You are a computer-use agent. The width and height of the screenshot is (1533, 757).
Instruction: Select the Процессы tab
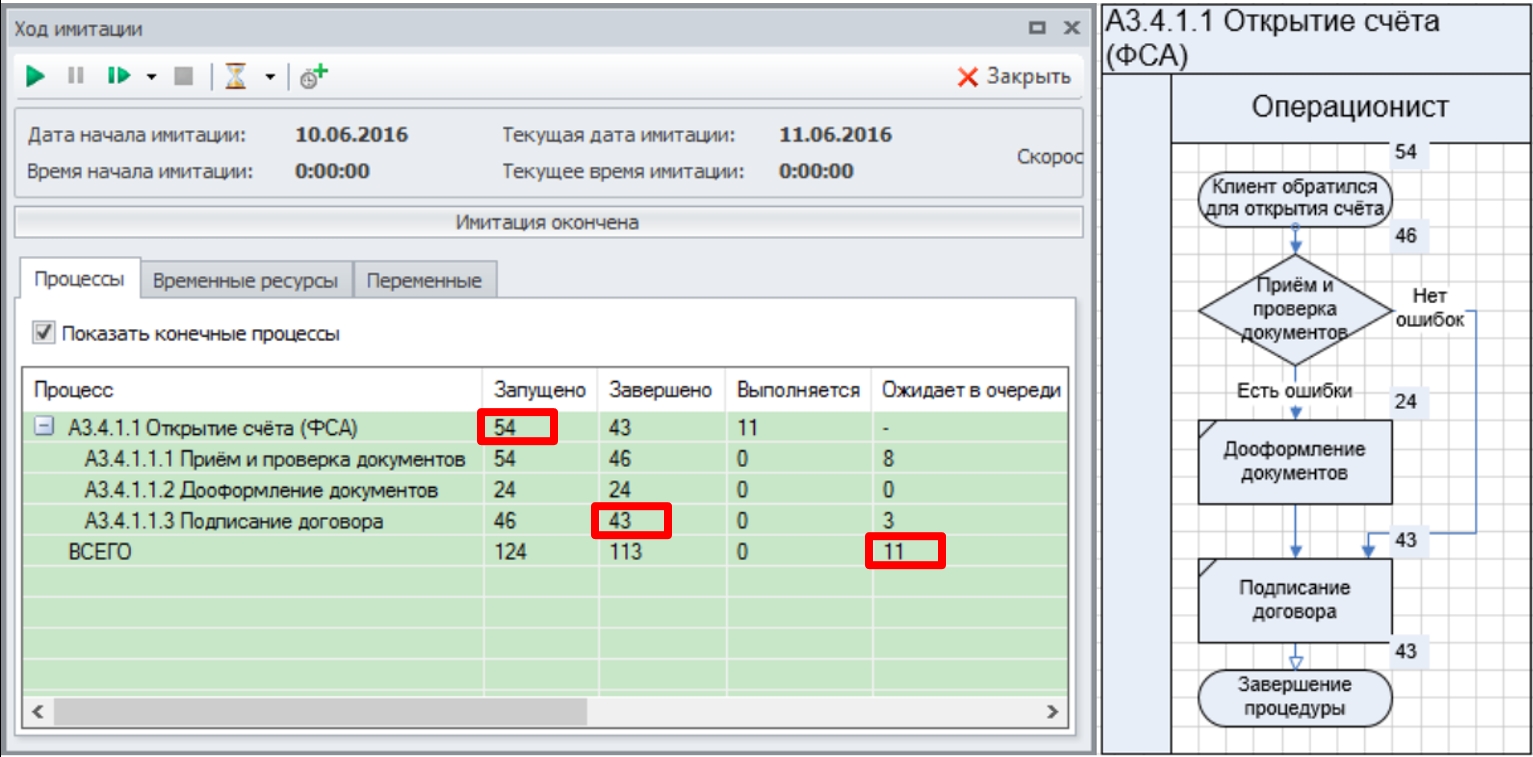point(79,280)
